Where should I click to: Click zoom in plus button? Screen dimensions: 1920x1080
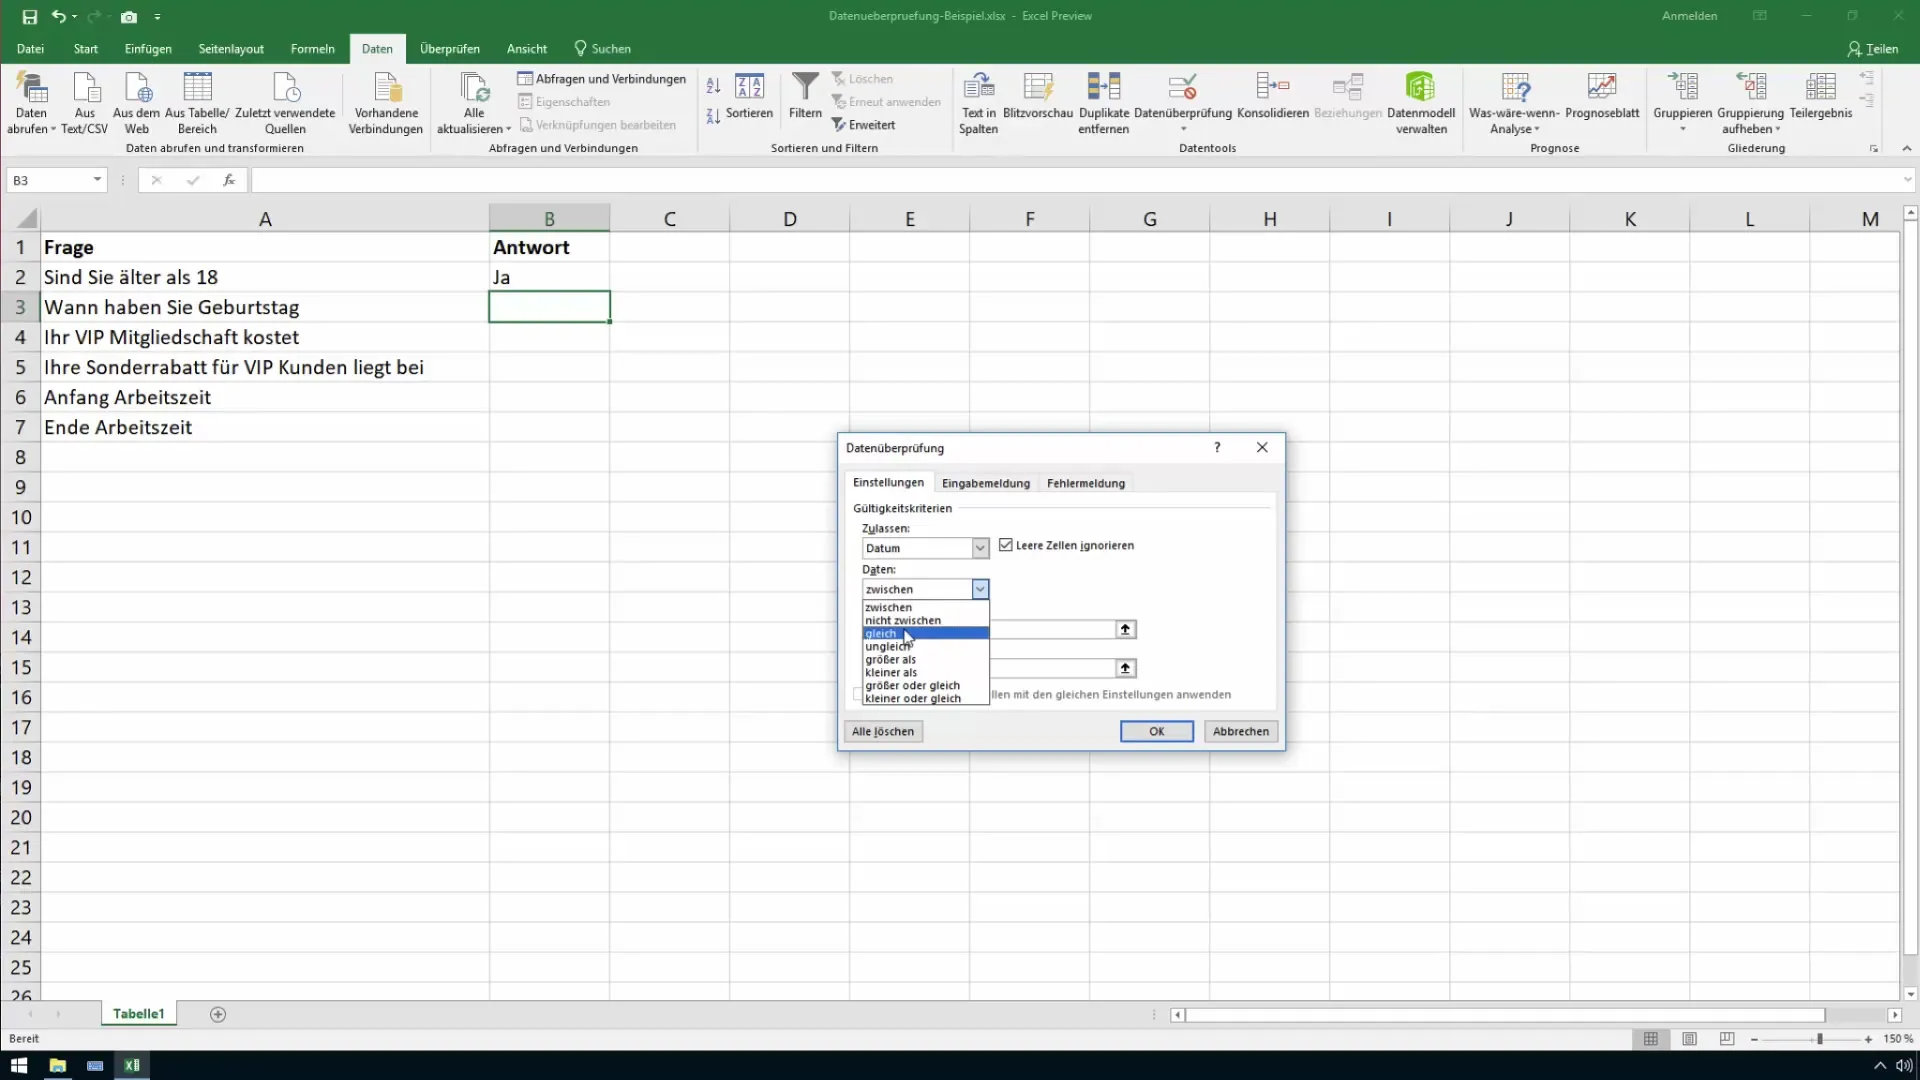pyautogui.click(x=1868, y=1039)
